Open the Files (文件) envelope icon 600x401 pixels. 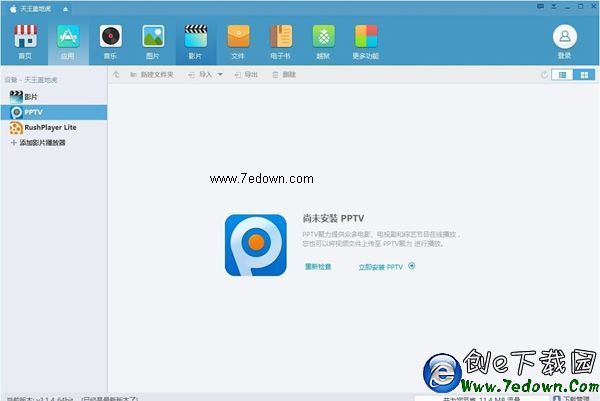238,36
